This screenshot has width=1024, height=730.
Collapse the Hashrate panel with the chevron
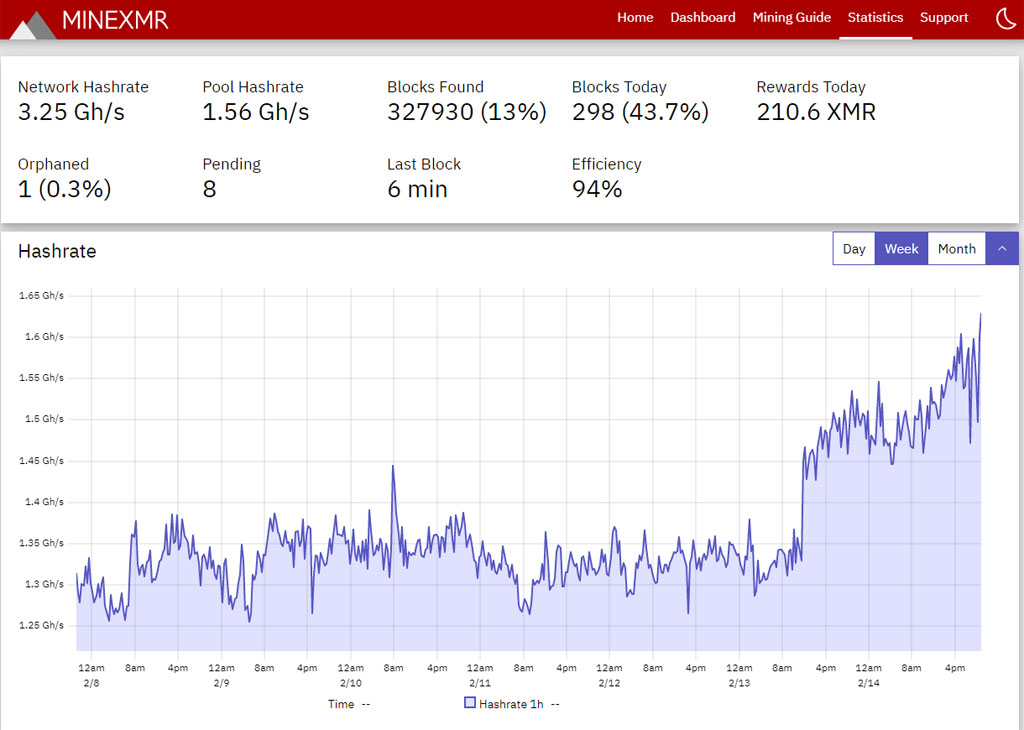pyautogui.click(x=1002, y=249)
